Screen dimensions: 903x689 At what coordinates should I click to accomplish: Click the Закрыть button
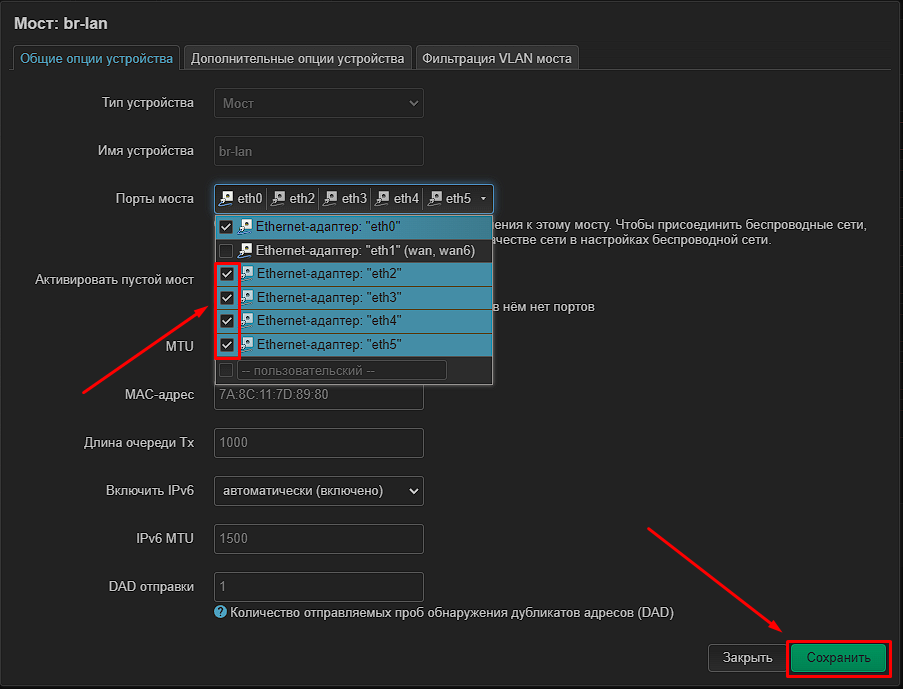[x=748, y=657]
